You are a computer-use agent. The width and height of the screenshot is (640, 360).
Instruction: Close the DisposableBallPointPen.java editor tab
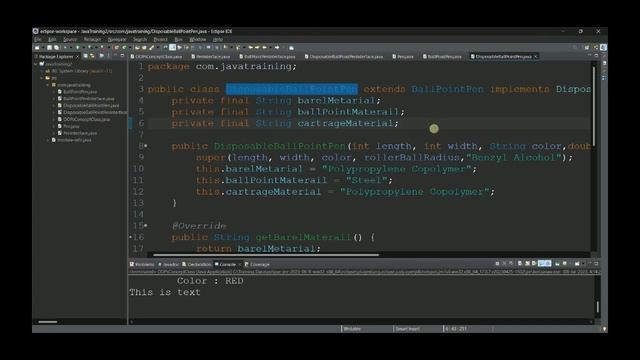pos(536,57)
